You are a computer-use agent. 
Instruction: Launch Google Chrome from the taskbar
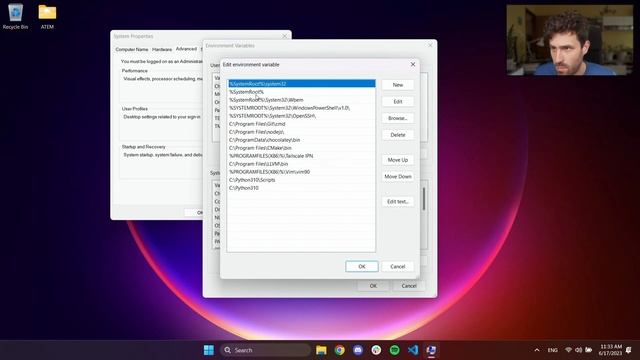pos(340,350)
